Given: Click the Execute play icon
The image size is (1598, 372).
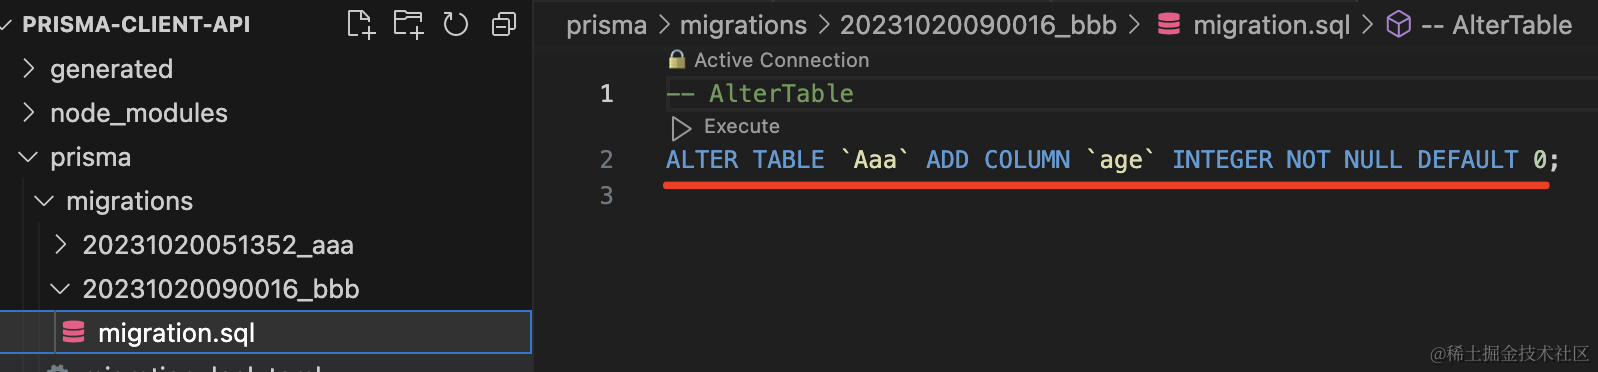Looking at the screenshot, I should coord(681,128).
